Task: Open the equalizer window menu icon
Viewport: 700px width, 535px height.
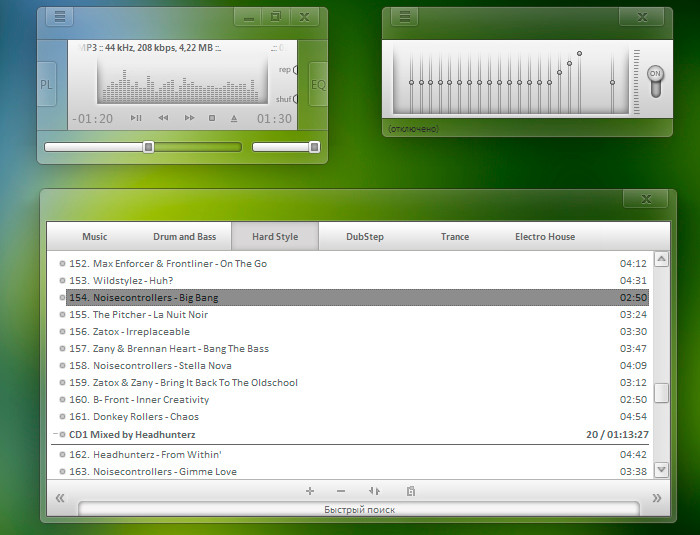Action: [404, 17]
